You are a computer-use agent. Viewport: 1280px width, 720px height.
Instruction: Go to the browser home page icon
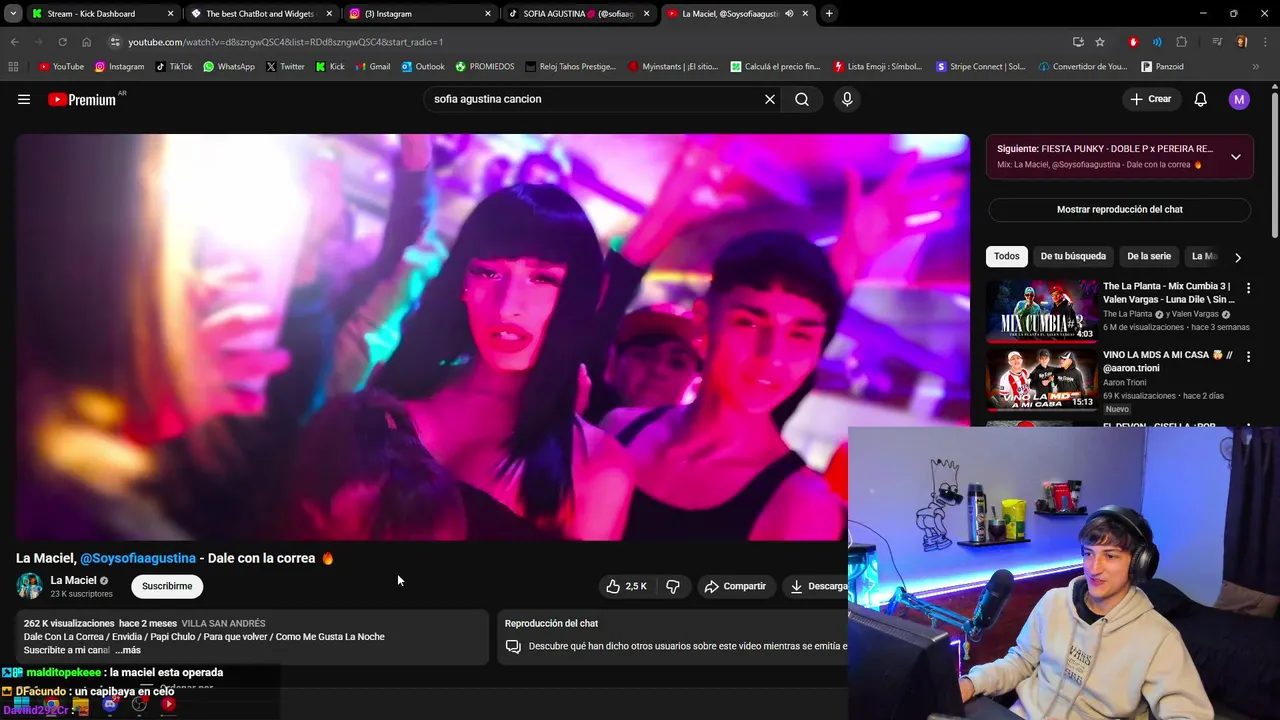point(86,42)
